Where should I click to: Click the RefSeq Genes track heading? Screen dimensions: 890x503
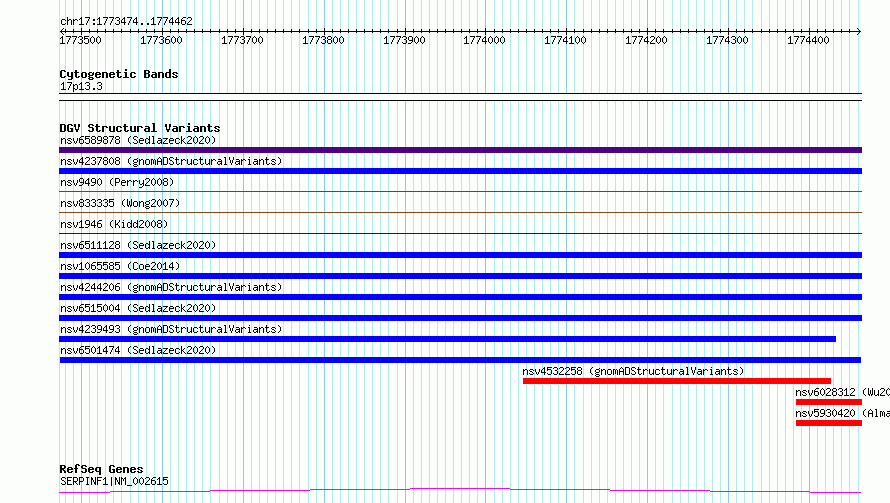point(101,470)
